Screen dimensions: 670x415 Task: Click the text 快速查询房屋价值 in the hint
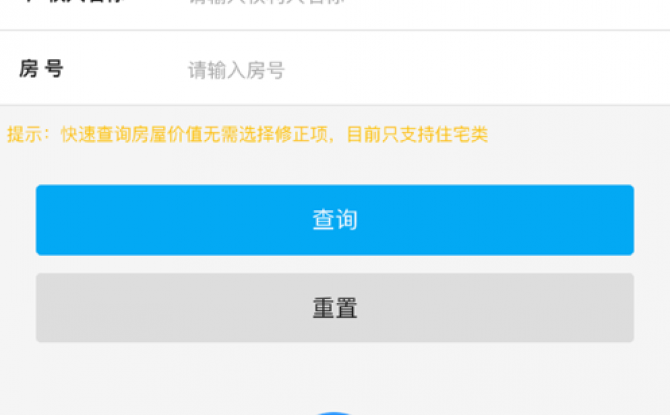click(131, 135)
